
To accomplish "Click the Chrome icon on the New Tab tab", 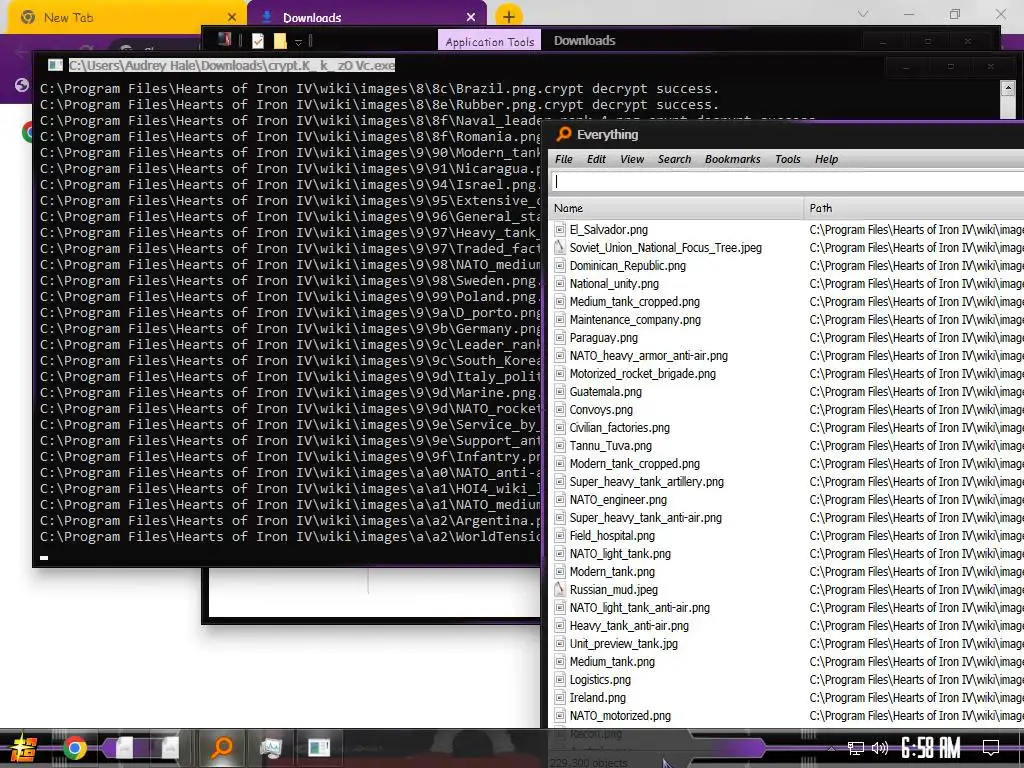I will pos(27,18).
